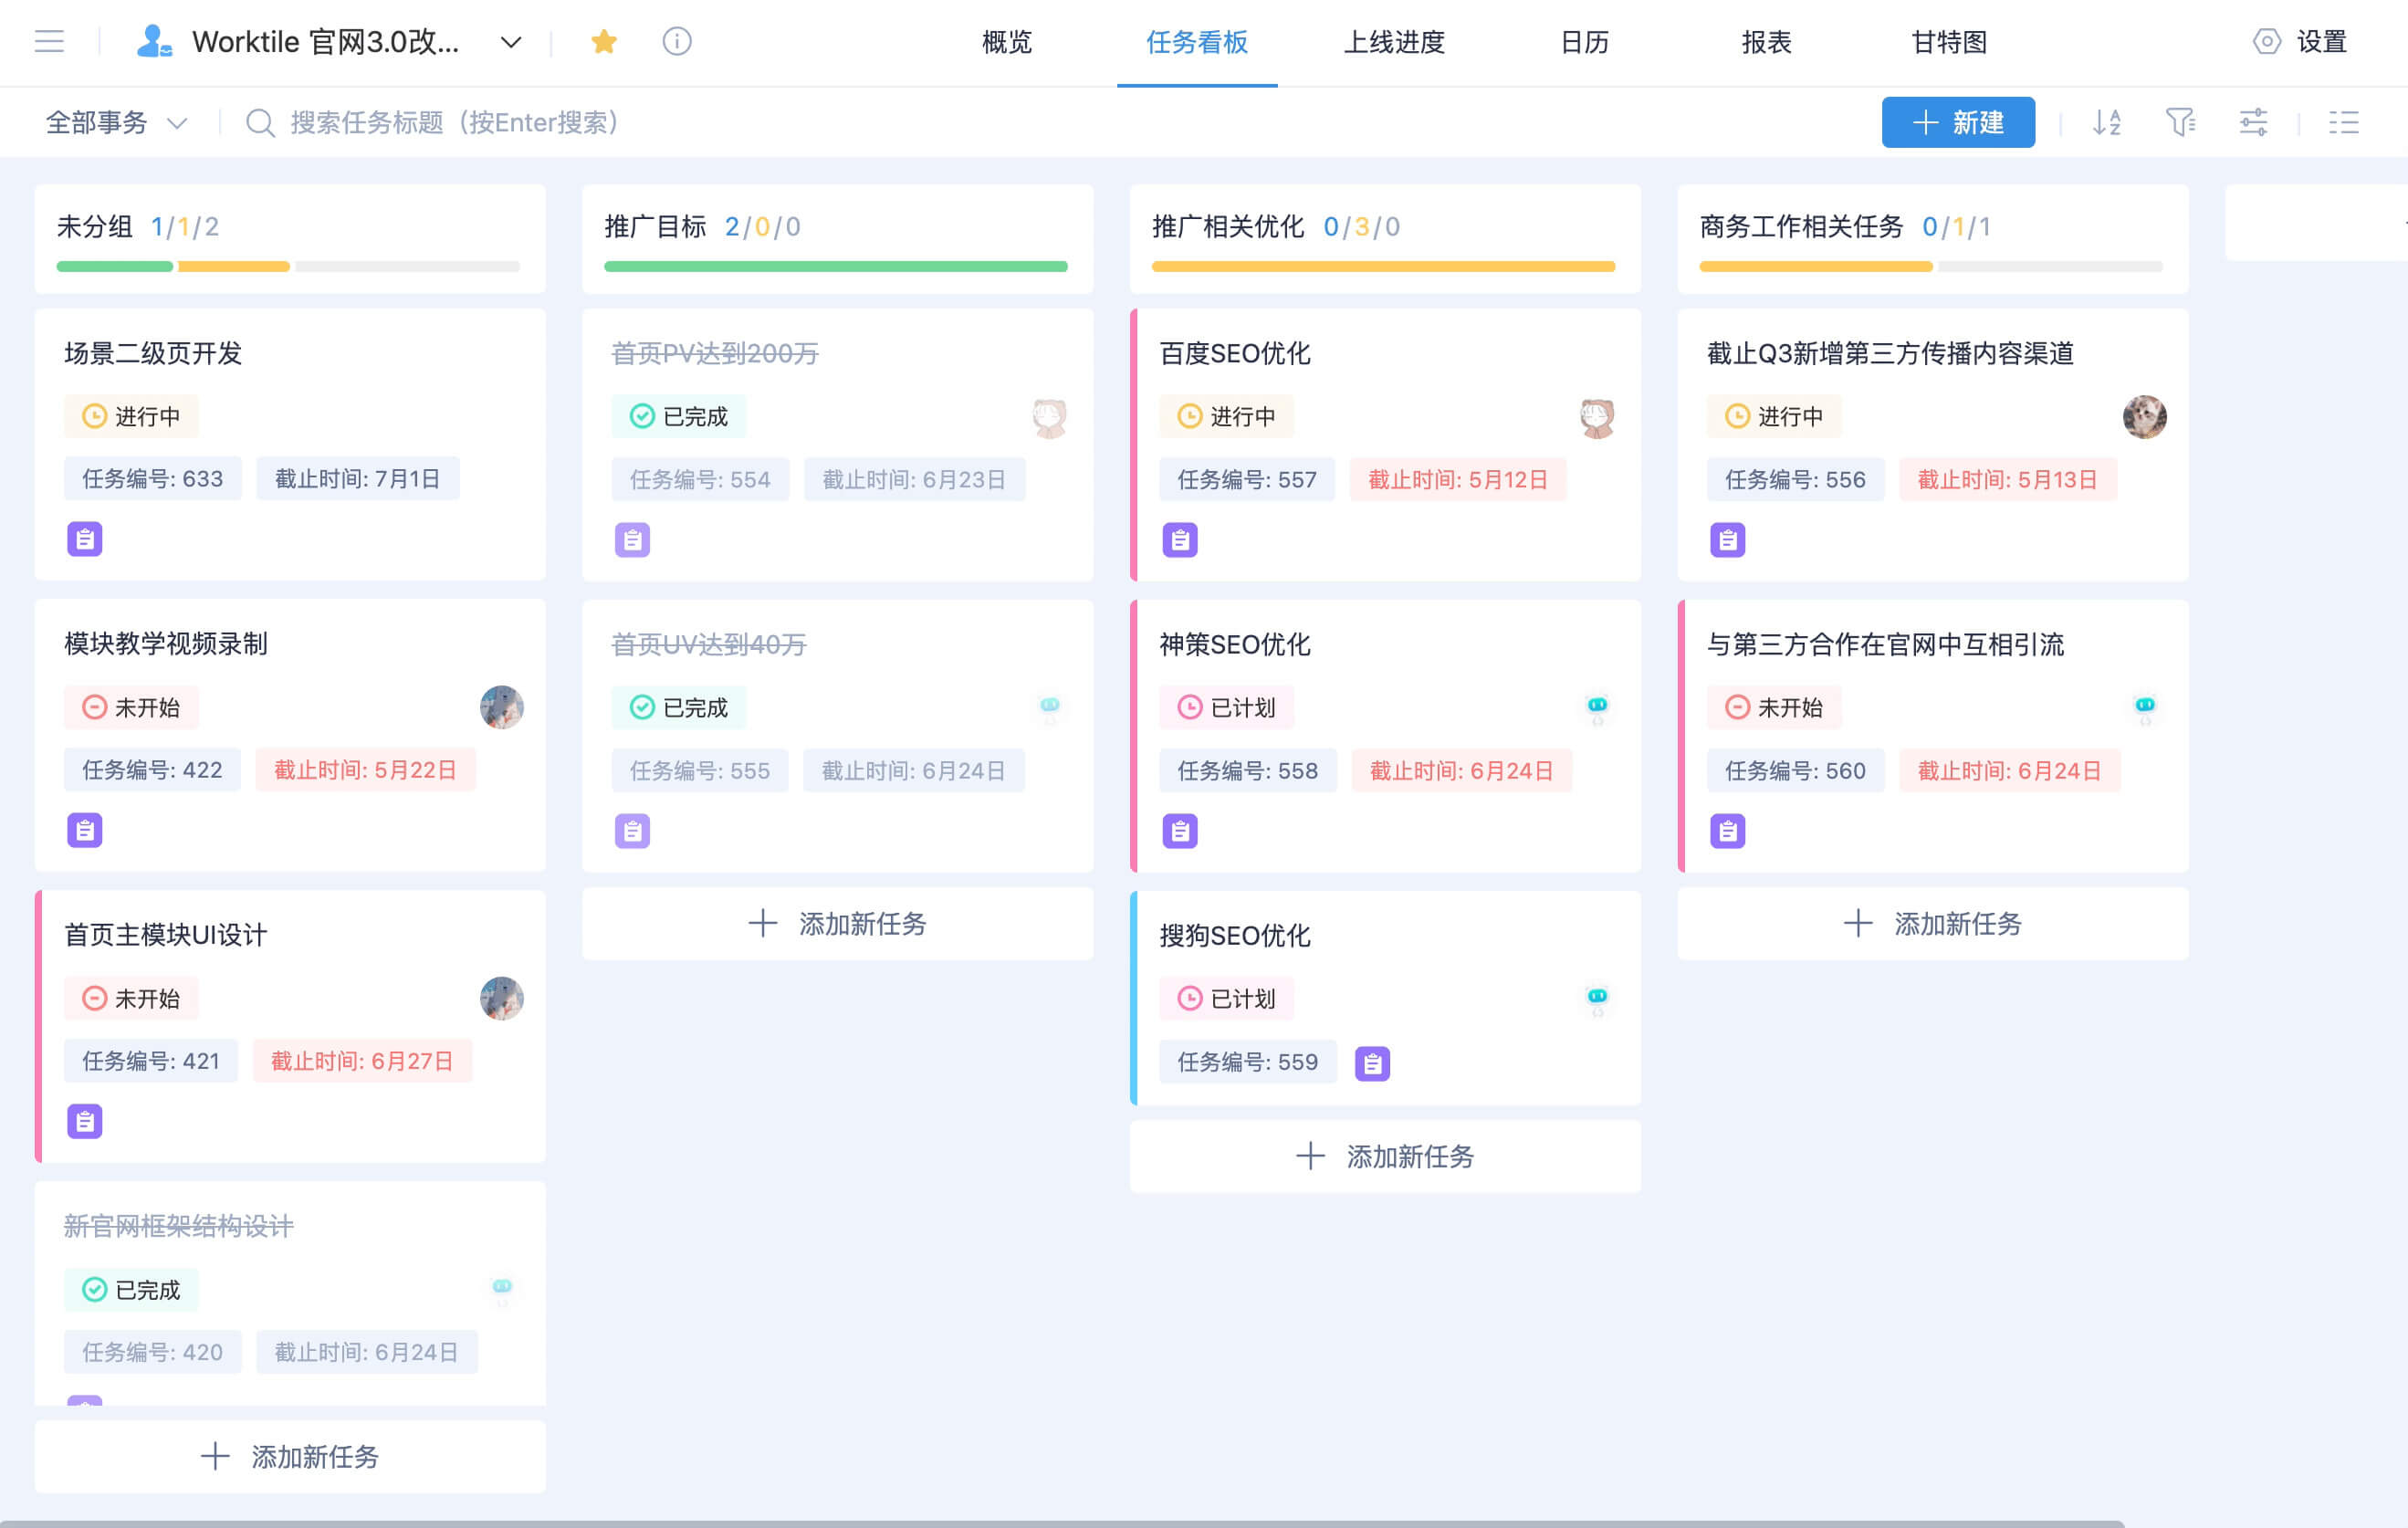Click assignee avatar on 百度SEO优化 card

click(x=1597, y=417)
